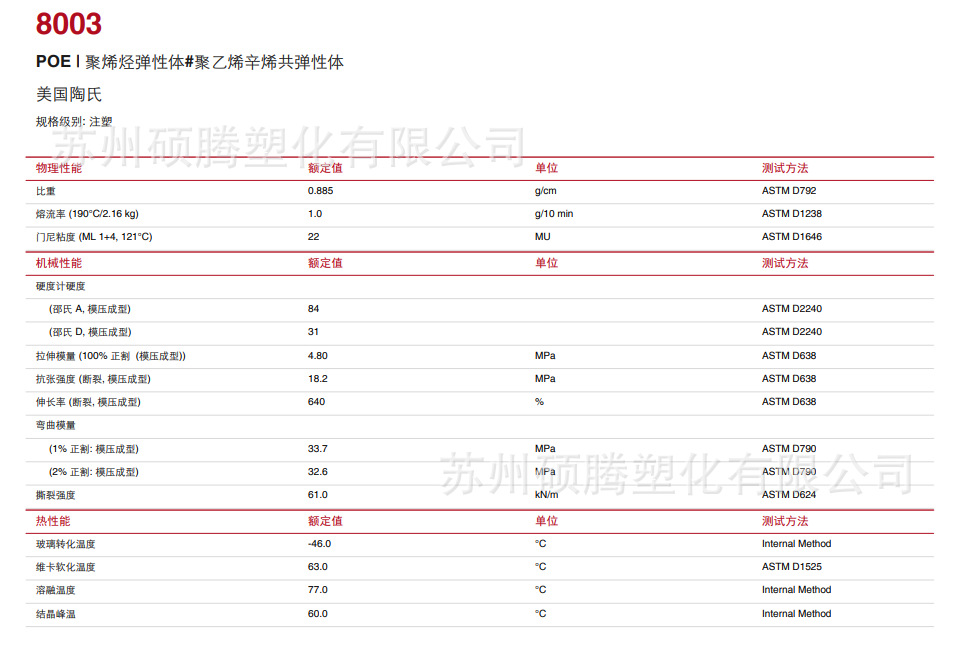The width and height of the screenshot is (964, 651).
Task: Click the flexural modulus value 33.7
Action: (x=318, y=449)
